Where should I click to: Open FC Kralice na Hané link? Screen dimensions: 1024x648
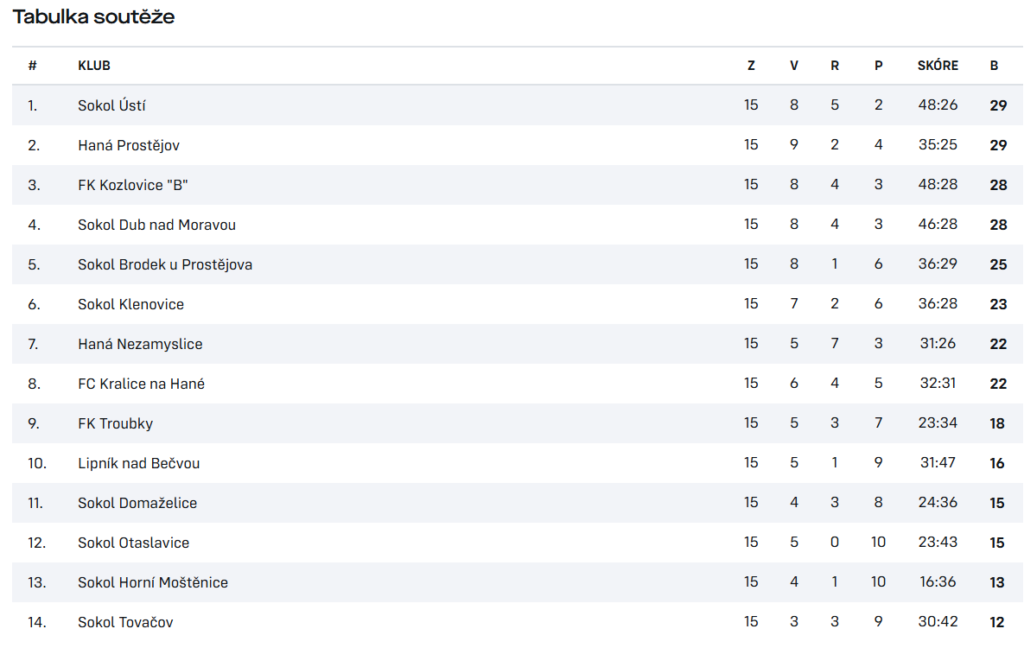pyautogui.click(x=141, y=384)
